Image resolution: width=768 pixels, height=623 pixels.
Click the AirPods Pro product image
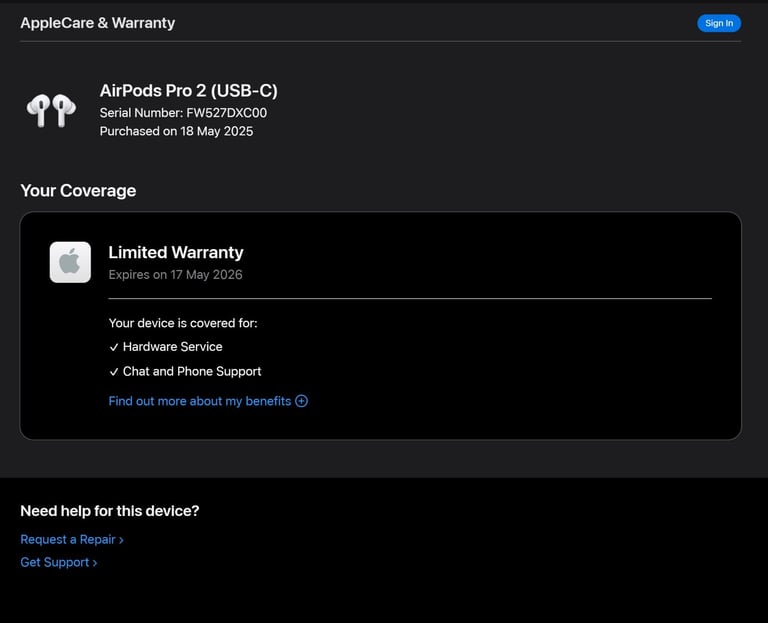coord(51,110)
